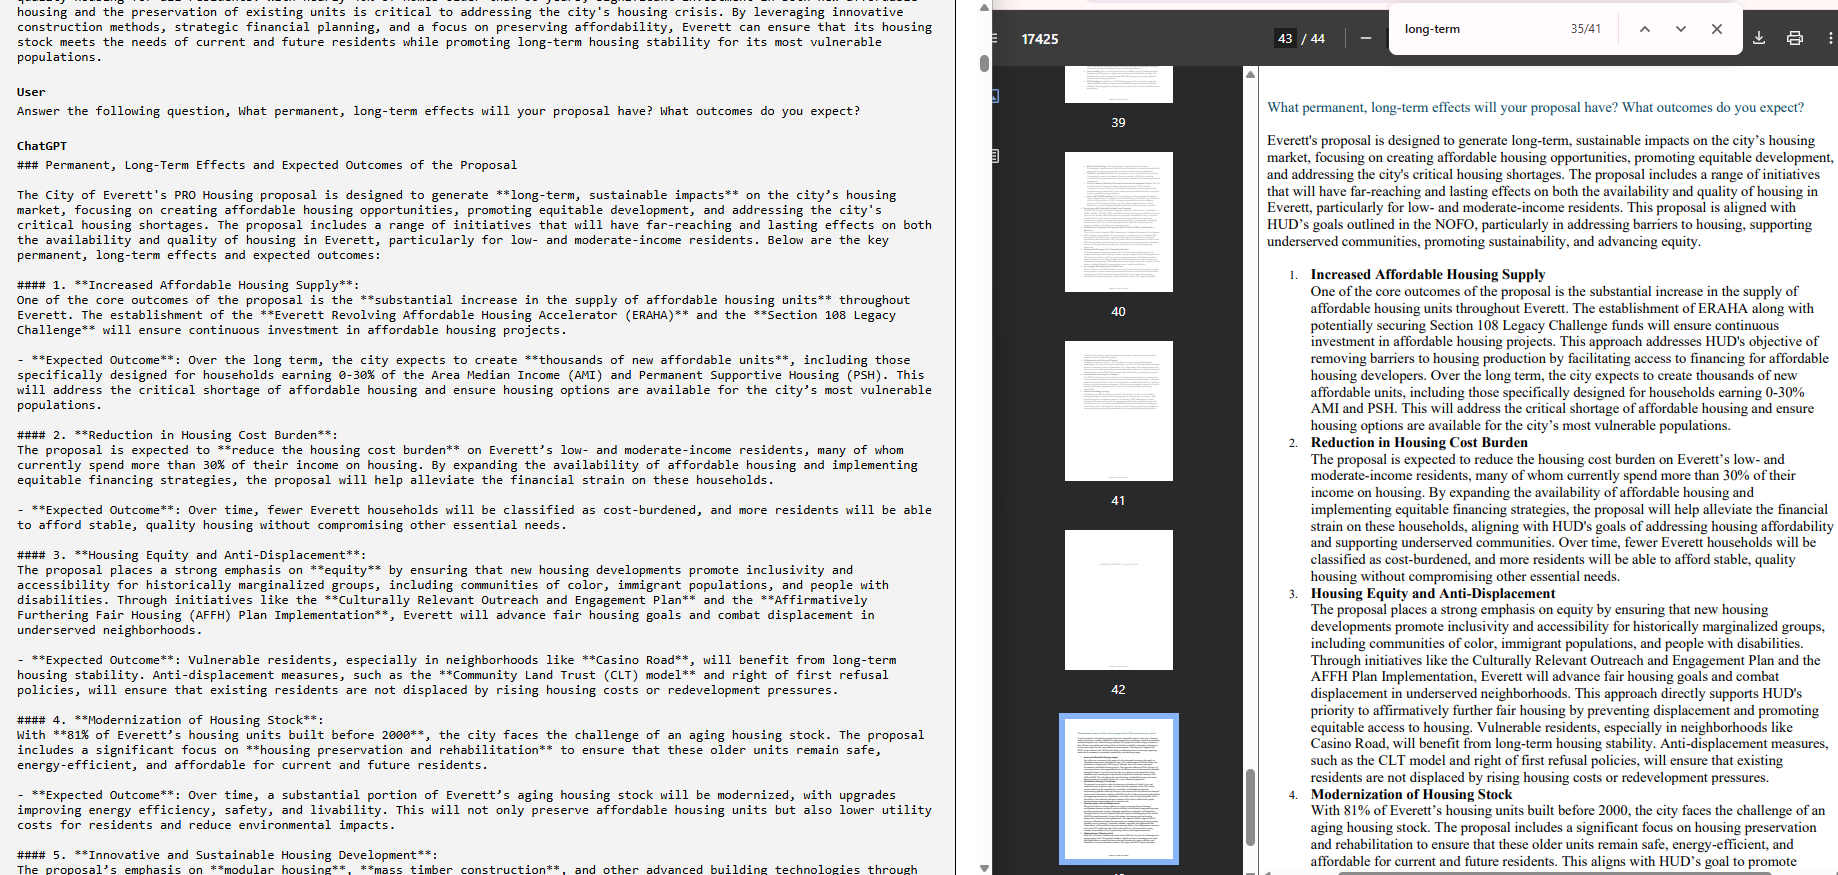Viewport: 1838px width, 875px height.
Task: Close the find-in-page search bar
Action: point(1716,29)
